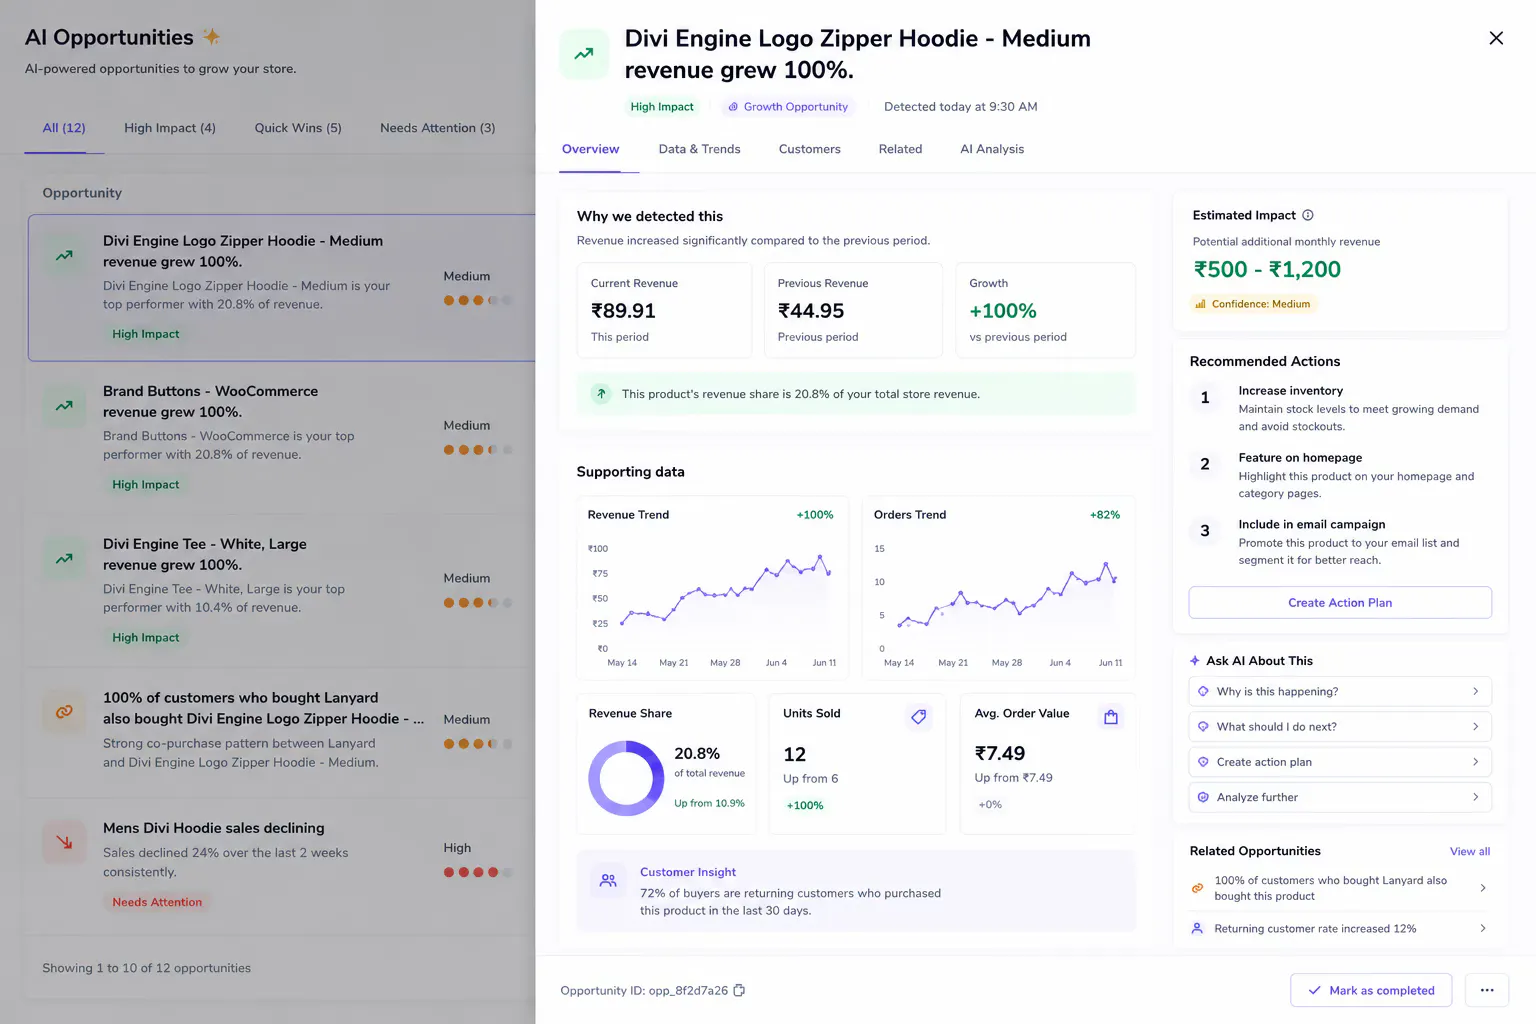This screenshot has height=1024, width=1536.
Task: Click the person icon beside Returning customer rate
Action: 1197,929
